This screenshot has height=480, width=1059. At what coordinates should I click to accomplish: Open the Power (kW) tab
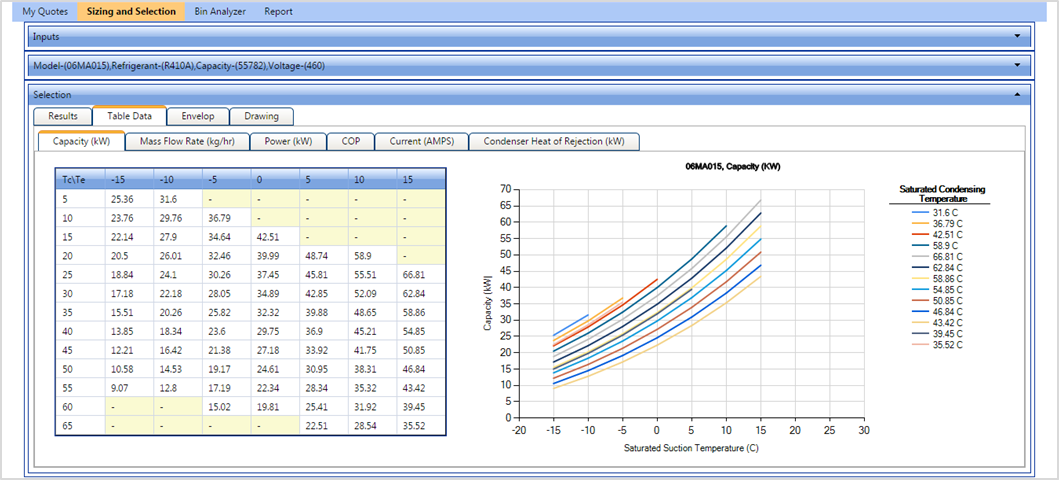[288, 142]
